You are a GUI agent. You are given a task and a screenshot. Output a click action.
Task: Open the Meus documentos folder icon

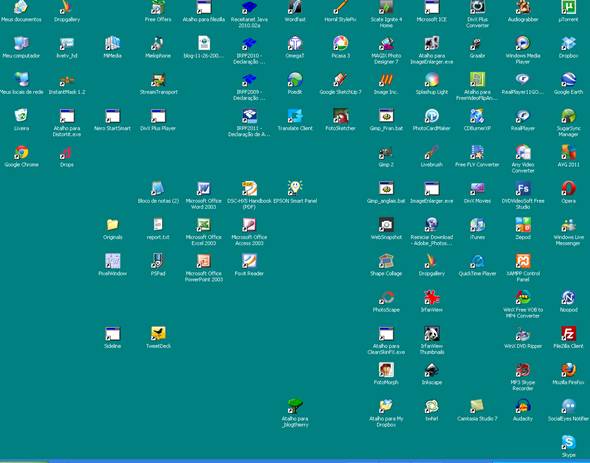(21, 7)
